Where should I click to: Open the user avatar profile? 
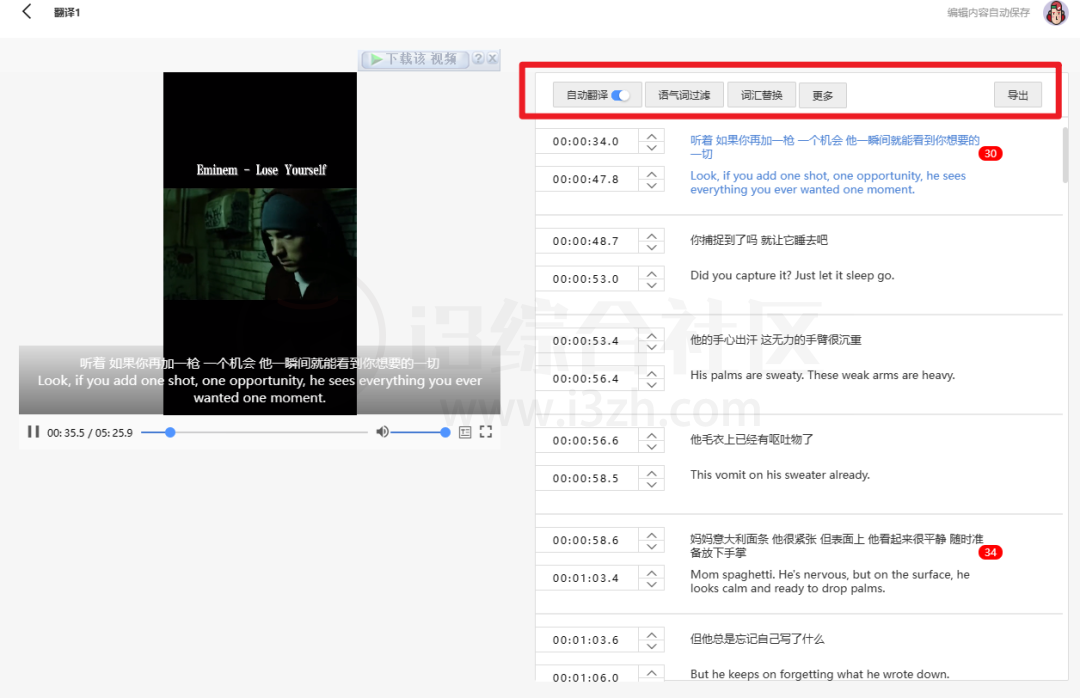click(1055, 12)
